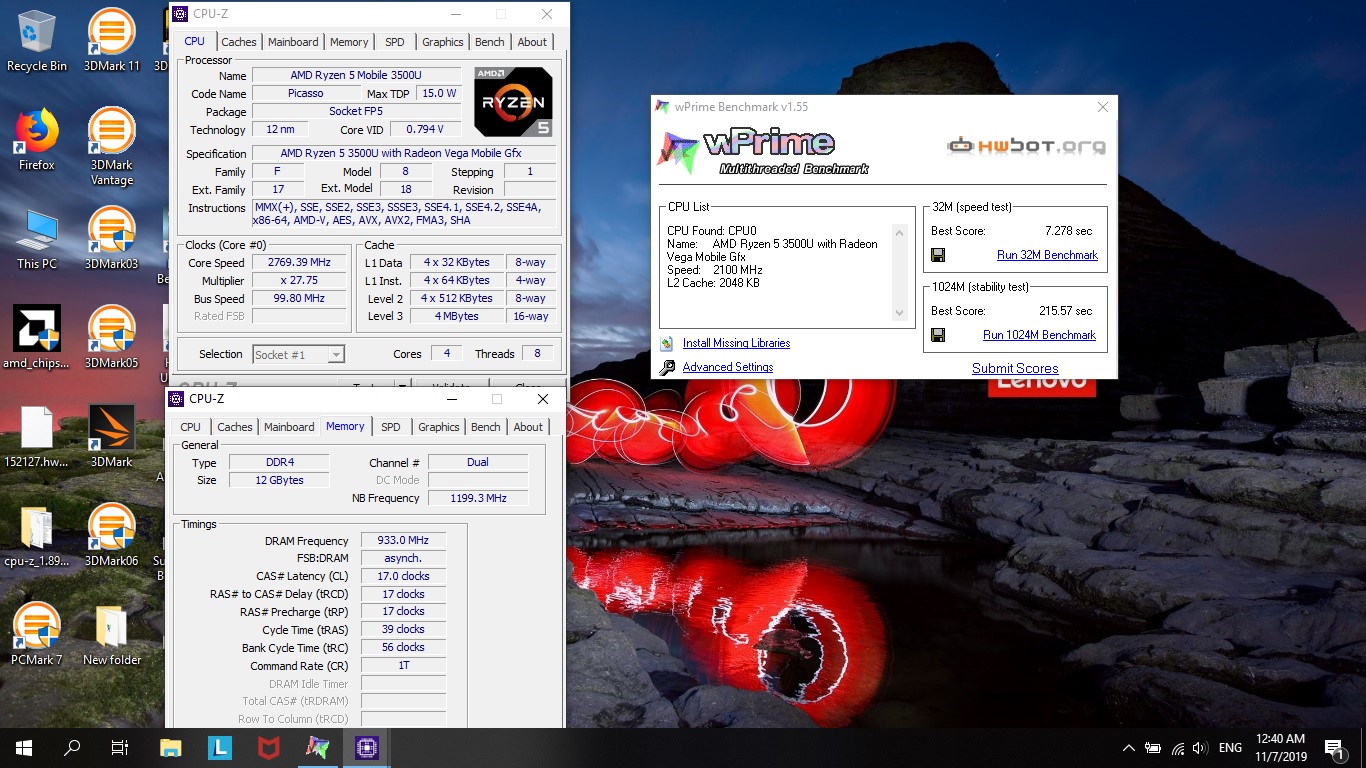Switch to wPrime taskbar icon
Viewport: 1366px width, 768px height.
pyautogui.click(x=317, y=748)
